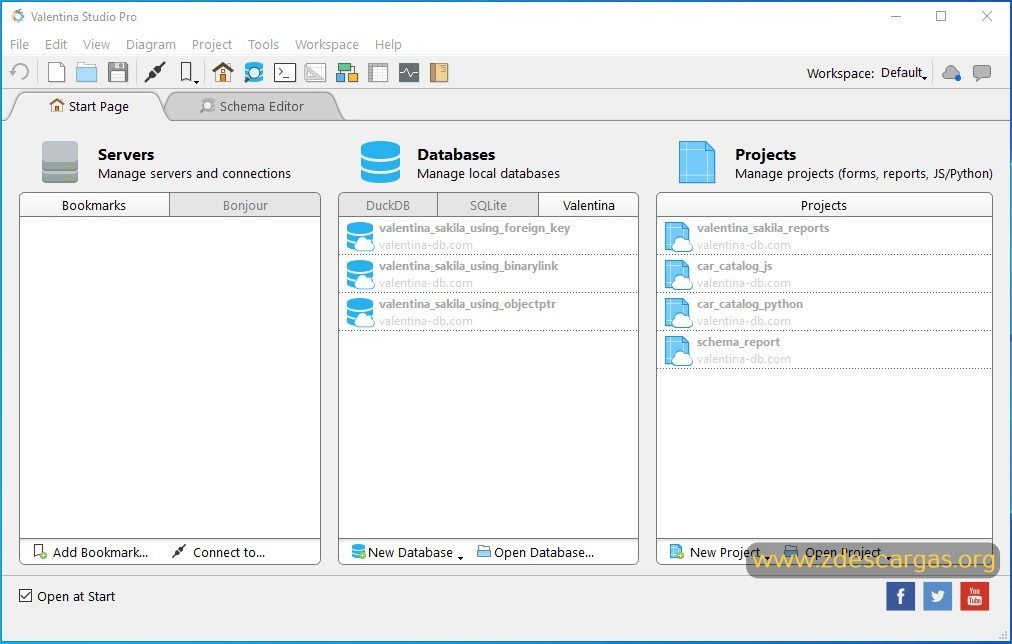The image size is (1012, 644).
Task: Click the large Projects blueprint icon
Action: tap(697, 162)
